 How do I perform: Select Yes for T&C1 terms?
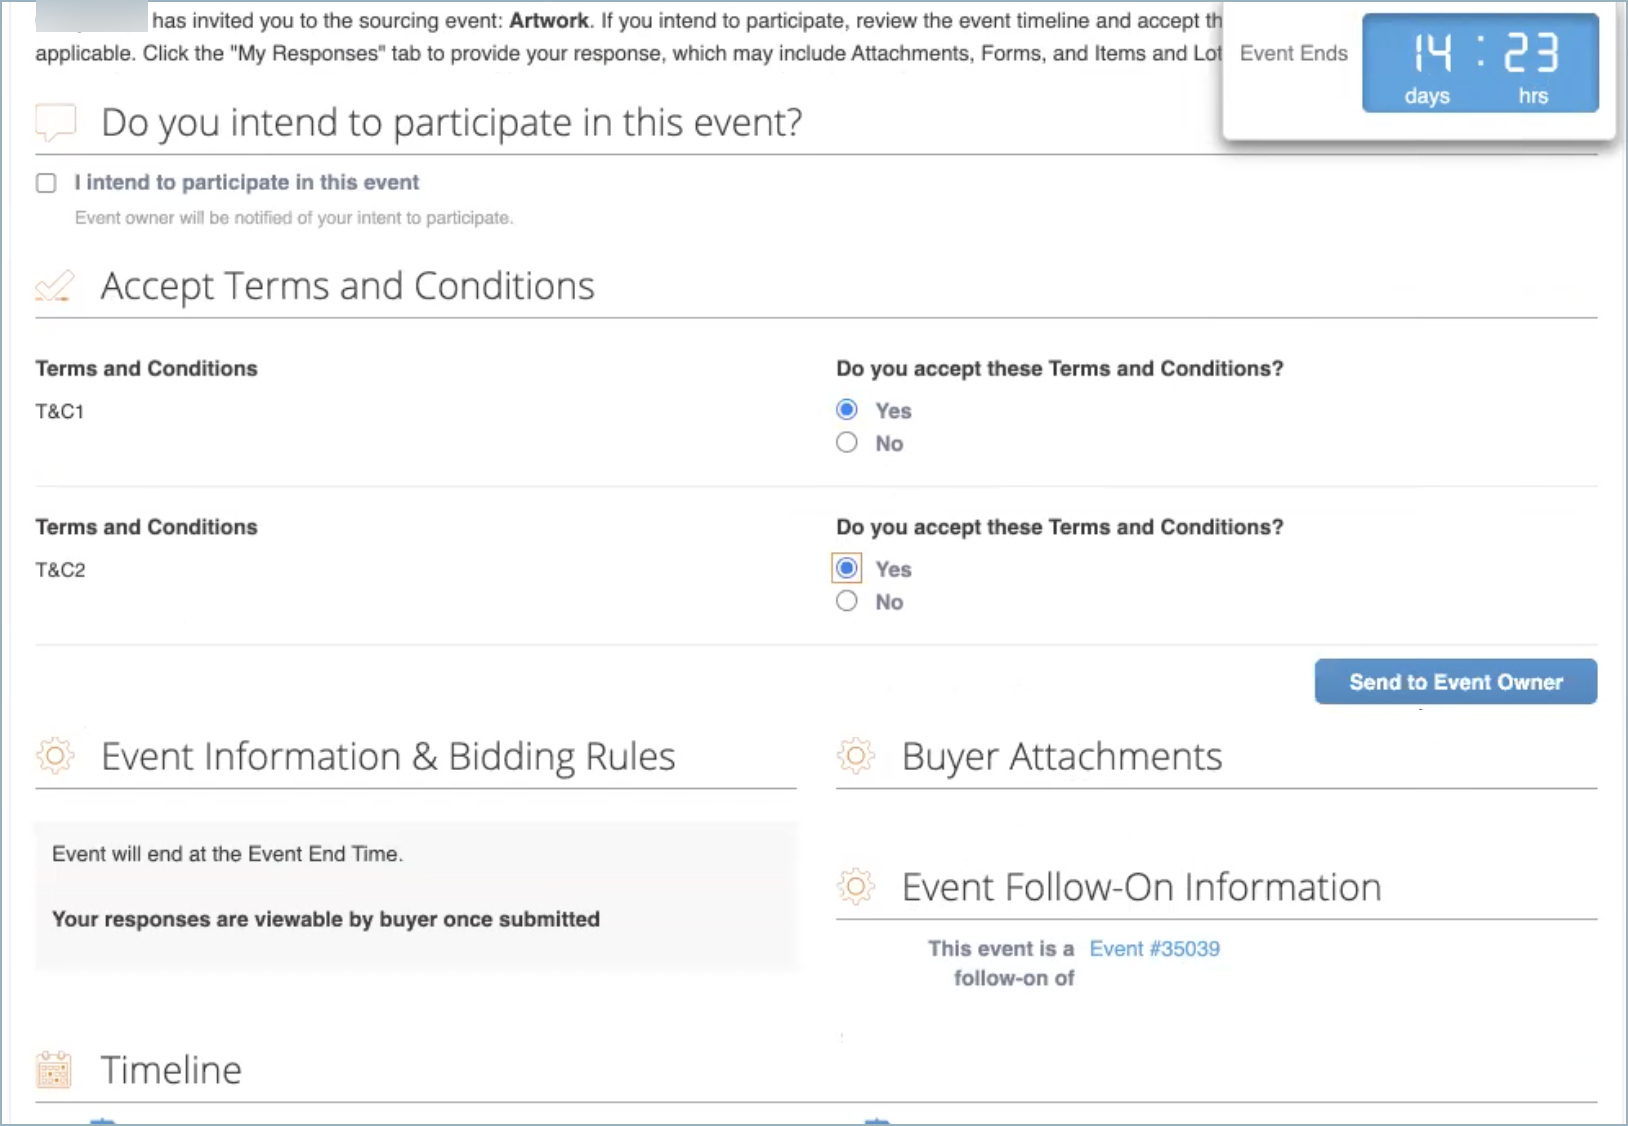[847, 409]
